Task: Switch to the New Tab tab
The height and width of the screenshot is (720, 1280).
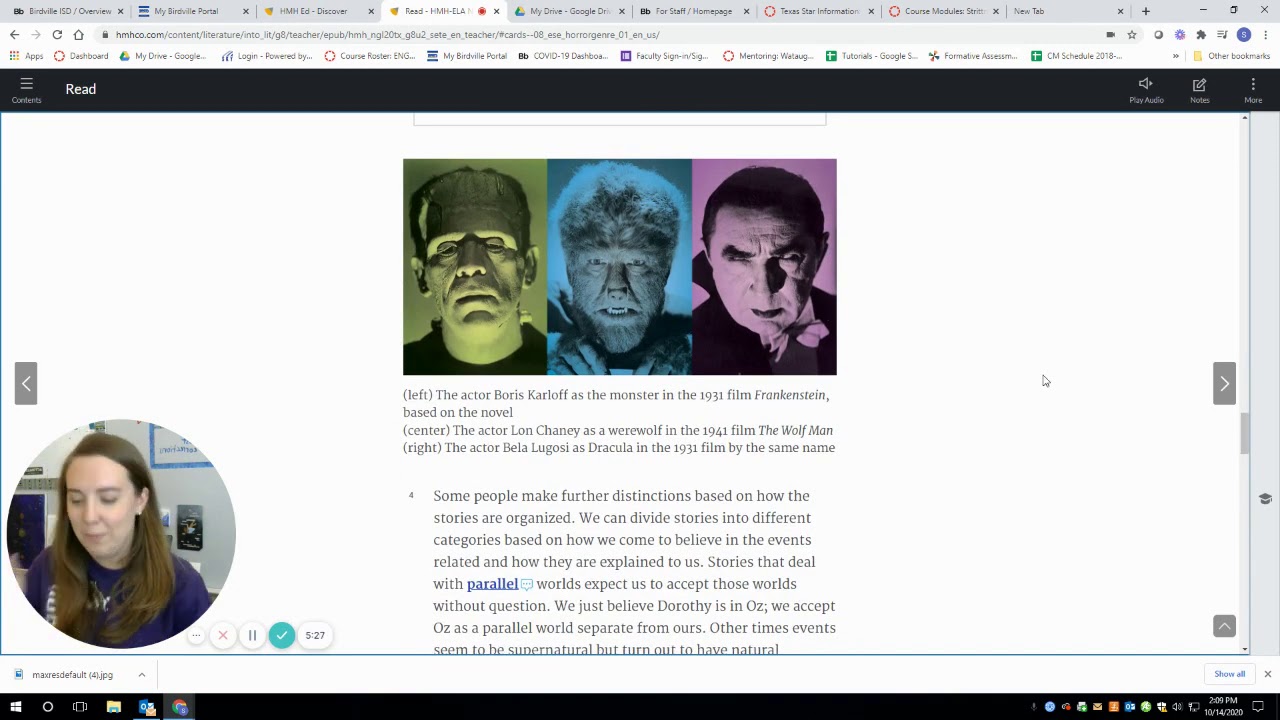Action: (1068, 11)
